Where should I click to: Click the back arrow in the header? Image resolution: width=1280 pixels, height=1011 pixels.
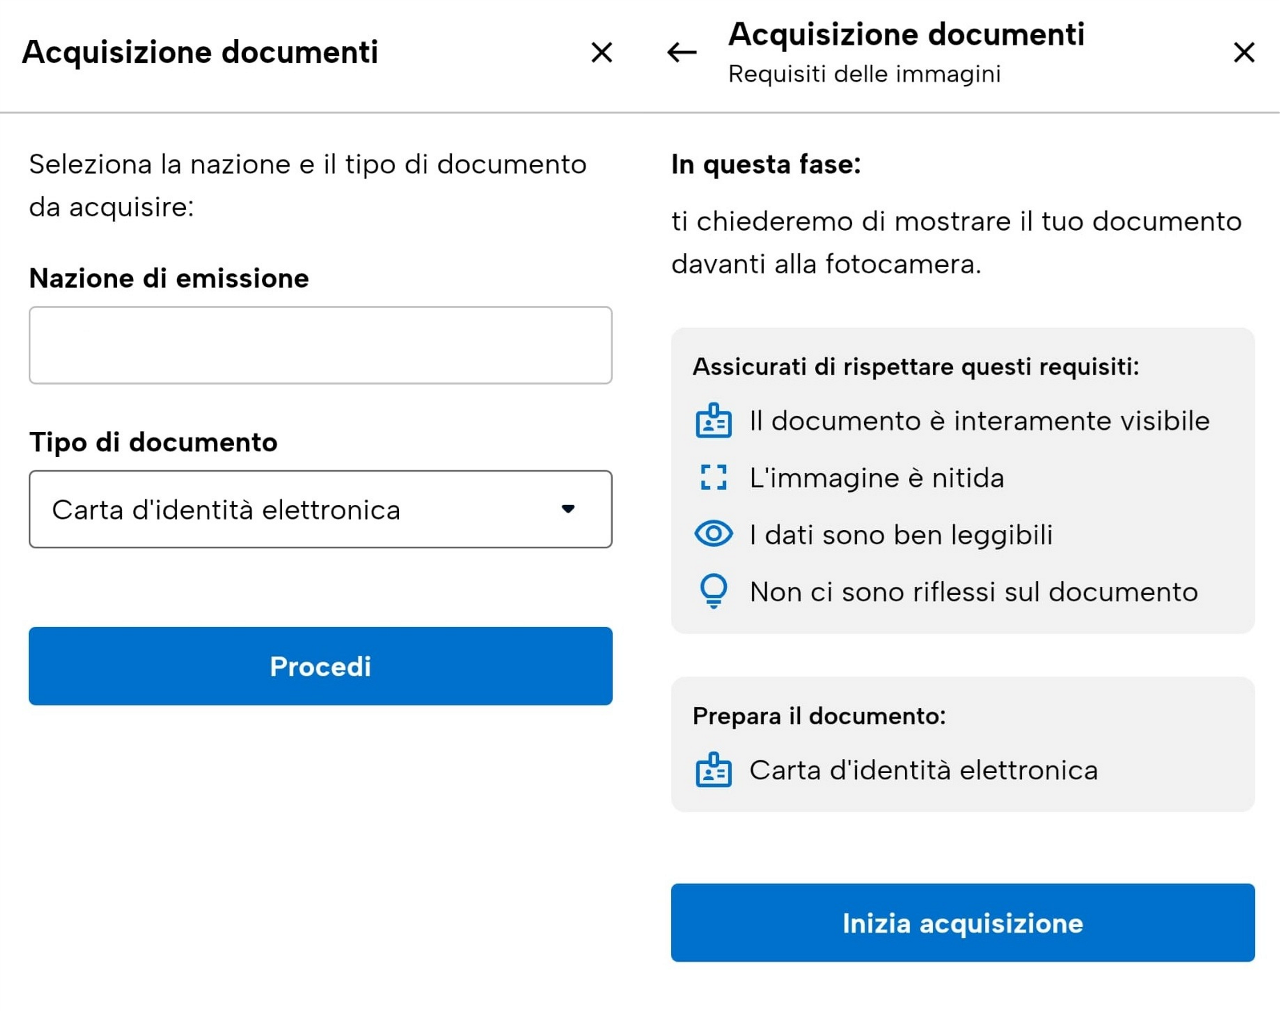coord(682,52)
